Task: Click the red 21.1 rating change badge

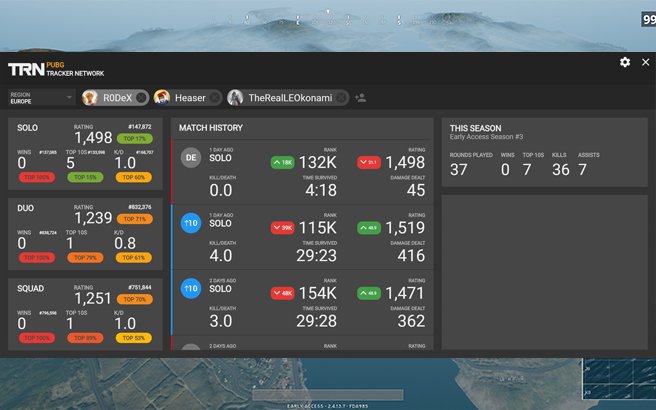Action: coord(369,162)
